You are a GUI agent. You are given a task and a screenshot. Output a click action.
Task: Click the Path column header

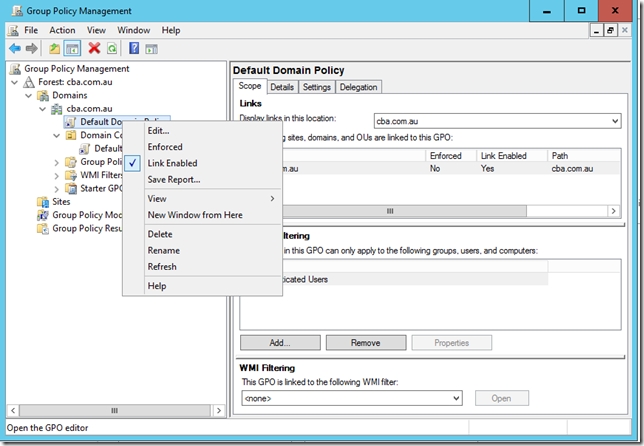584,156
